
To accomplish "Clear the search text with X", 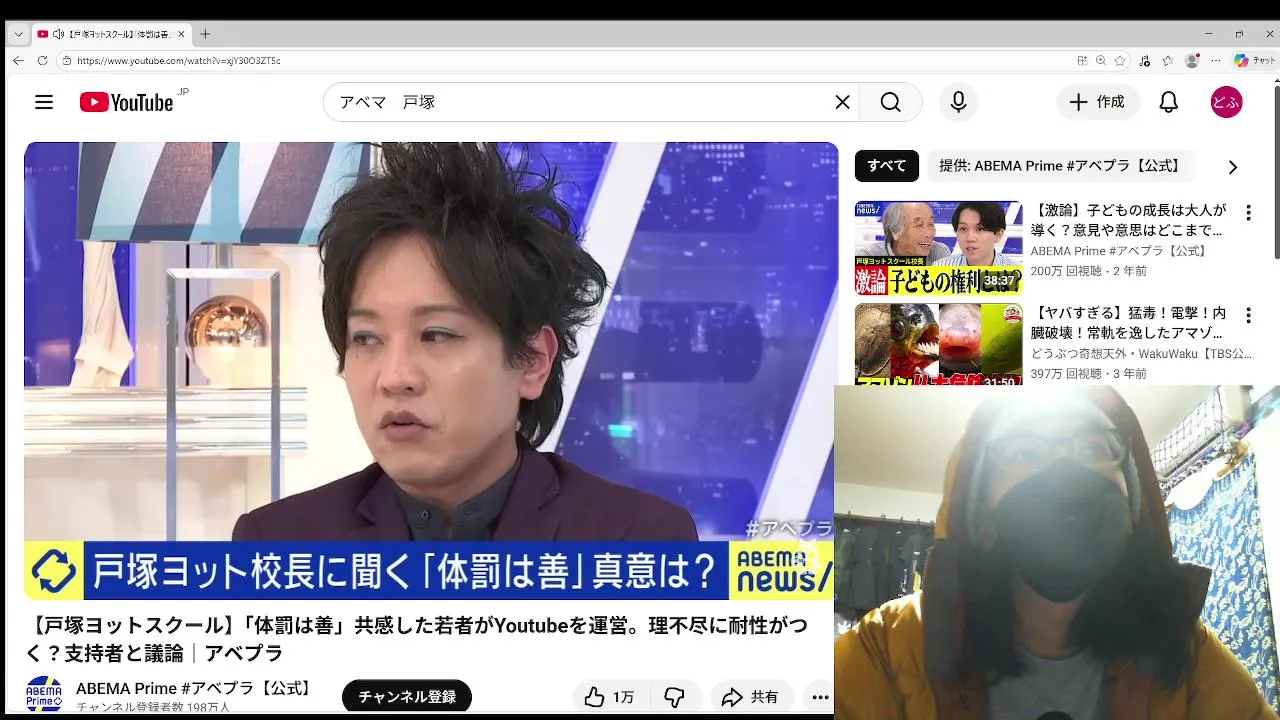I will 842,102.
